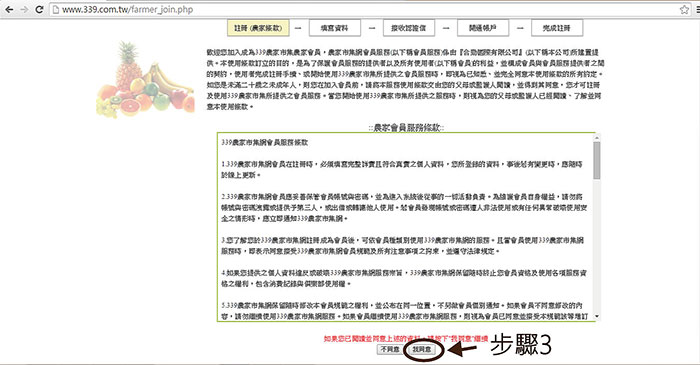Click the red agreement notice text
The width and height of the screenshot is (700, 365).
tap(406, 339)
